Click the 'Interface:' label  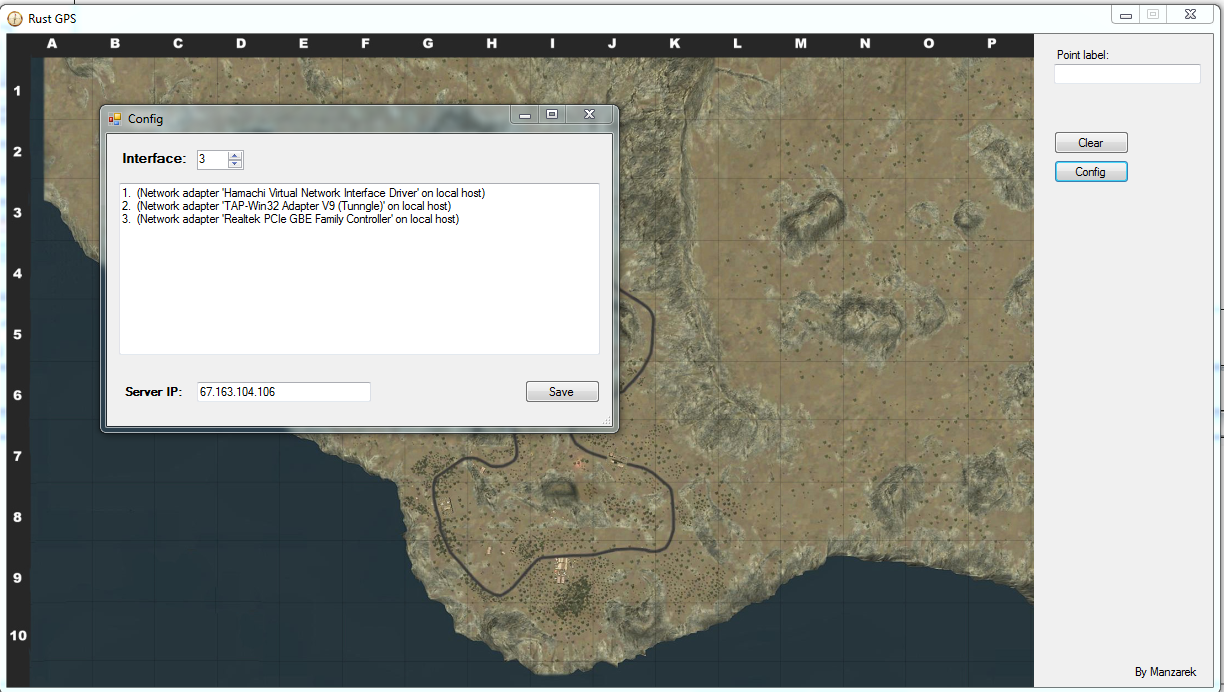point(154,159)
